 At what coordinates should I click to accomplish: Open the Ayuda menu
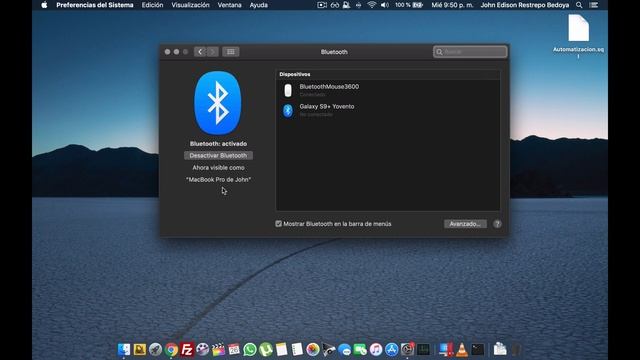pyautogui.click(x=259, y=5)
